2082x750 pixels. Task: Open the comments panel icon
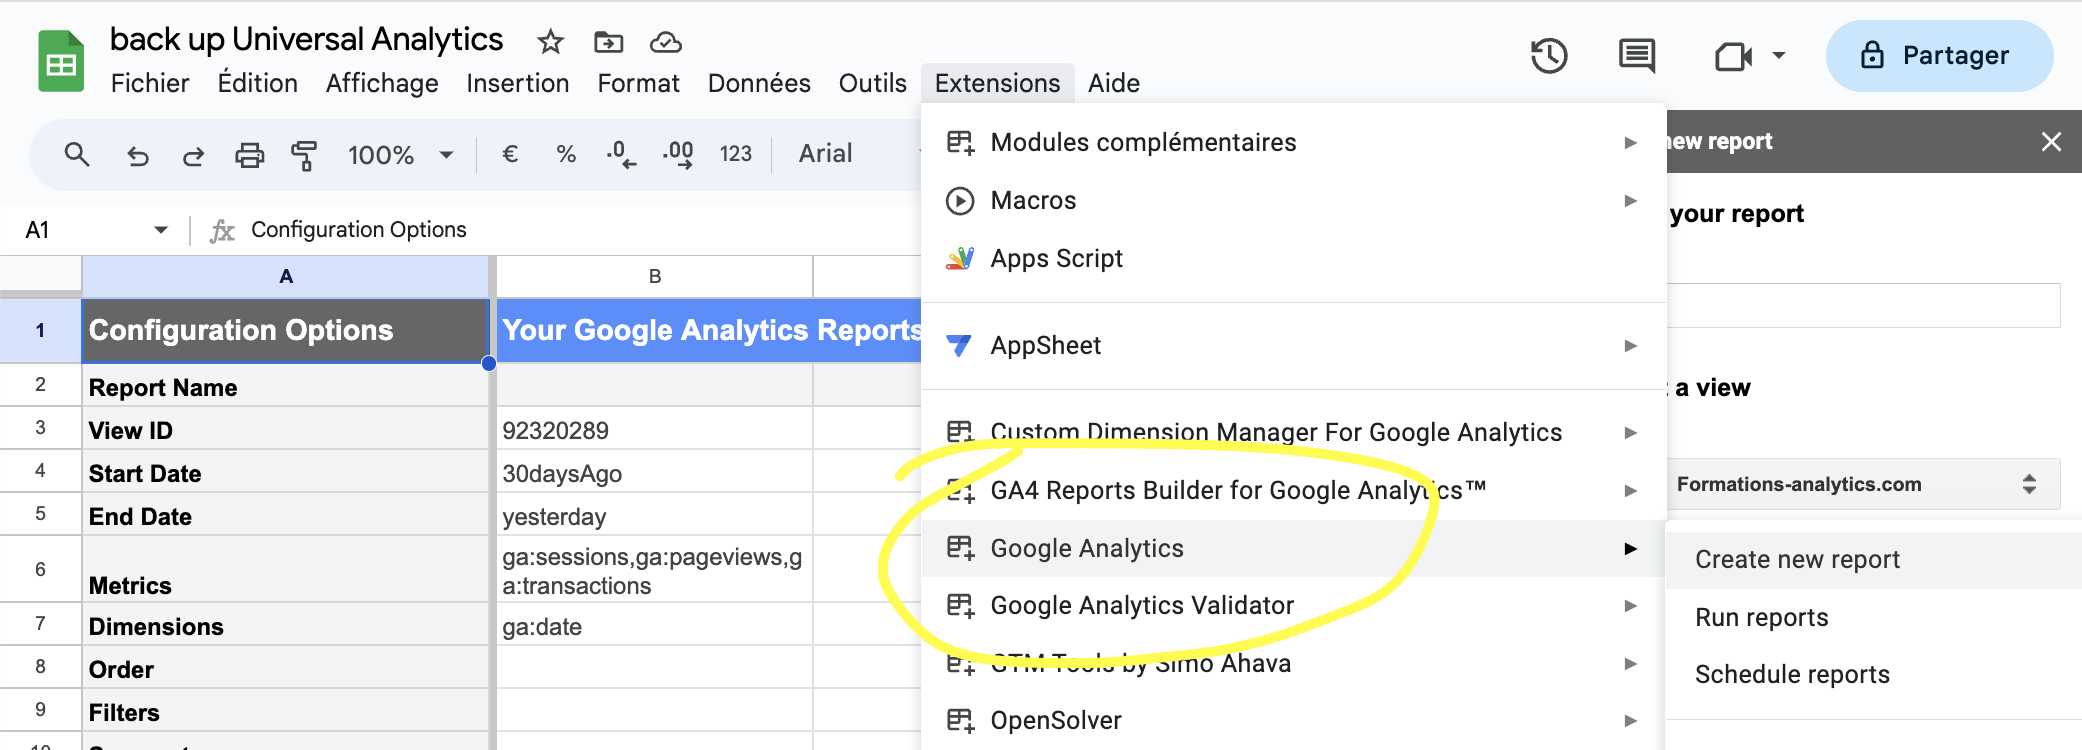(1636, 55)
